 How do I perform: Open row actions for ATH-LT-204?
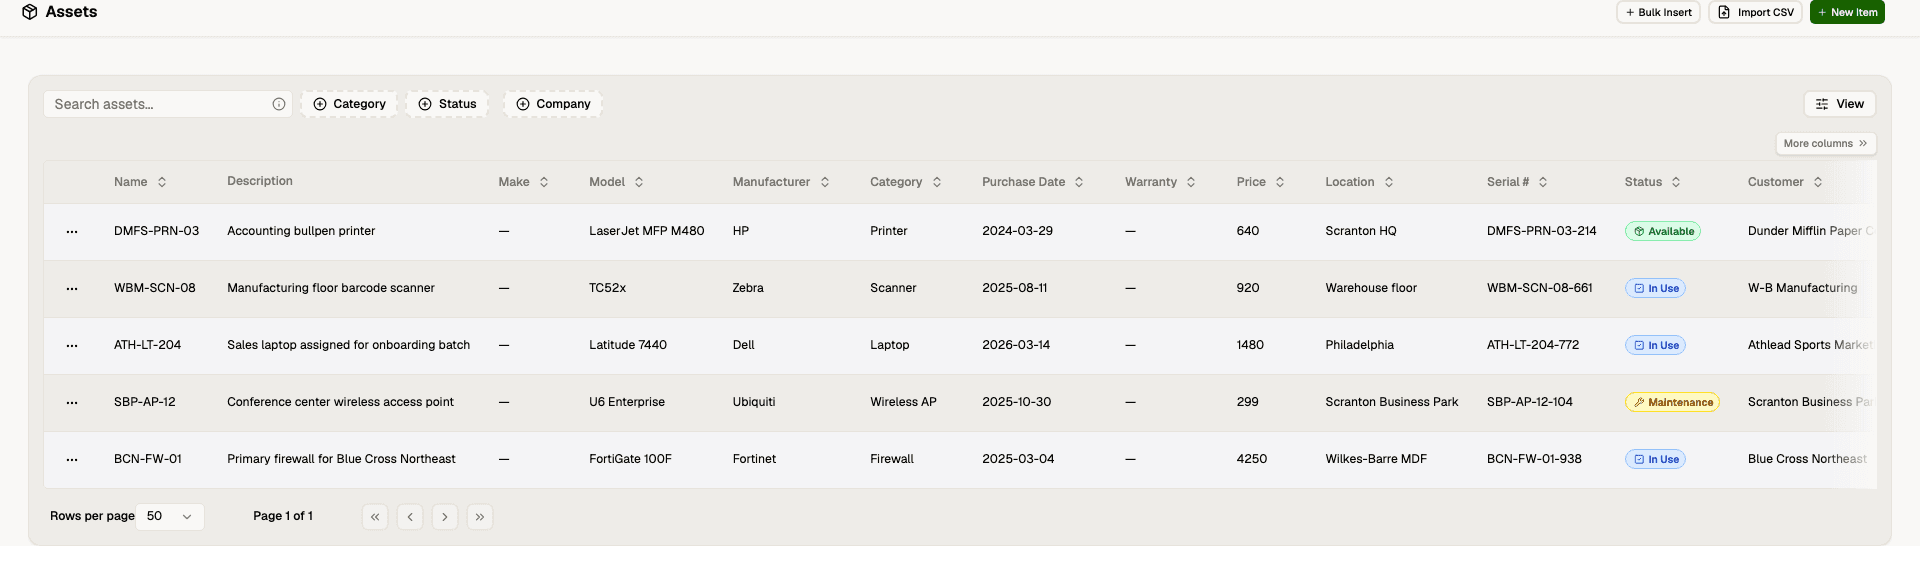pos(72,345)
